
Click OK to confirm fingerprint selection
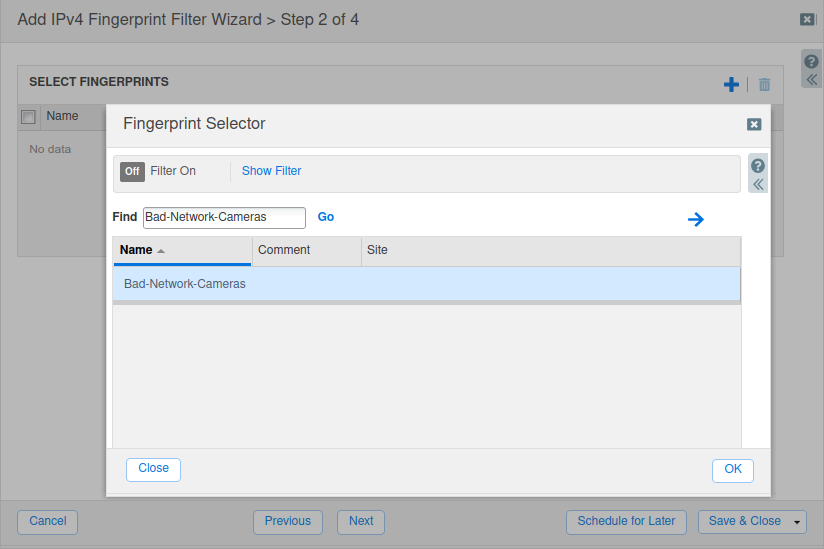(733, 470)
